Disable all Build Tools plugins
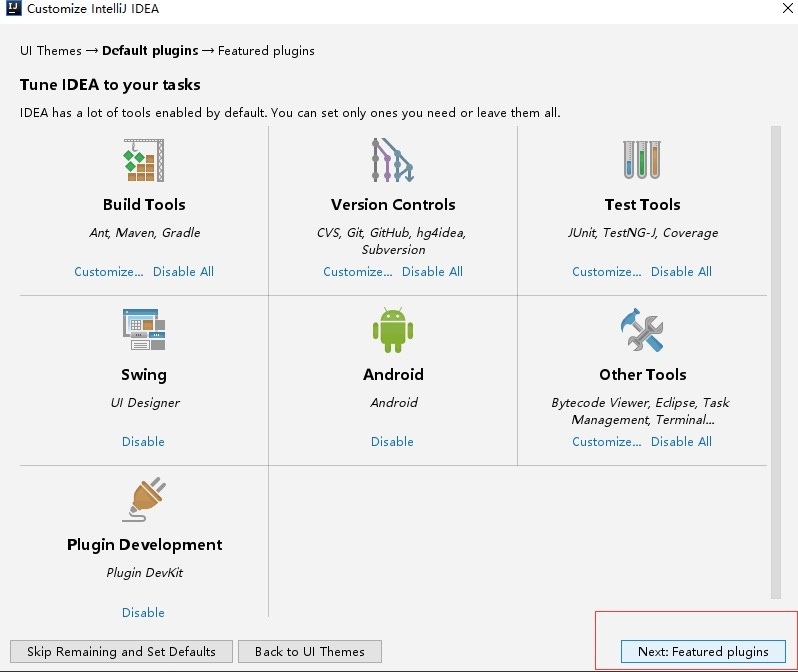Viewport: 798px width, 672px height. point(183,271)
